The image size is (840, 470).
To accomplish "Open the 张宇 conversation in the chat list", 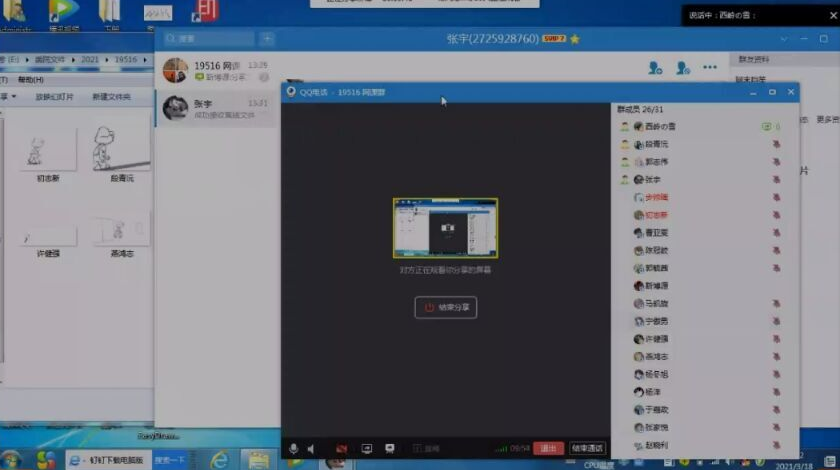I will click(216, 108).
